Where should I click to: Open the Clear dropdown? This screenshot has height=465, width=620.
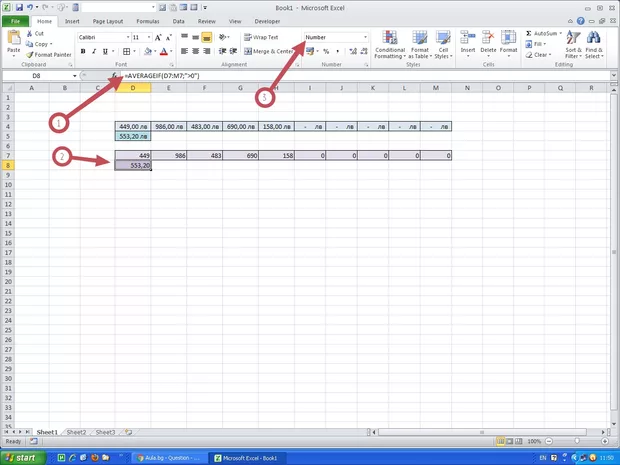click(x=539, y=55)
